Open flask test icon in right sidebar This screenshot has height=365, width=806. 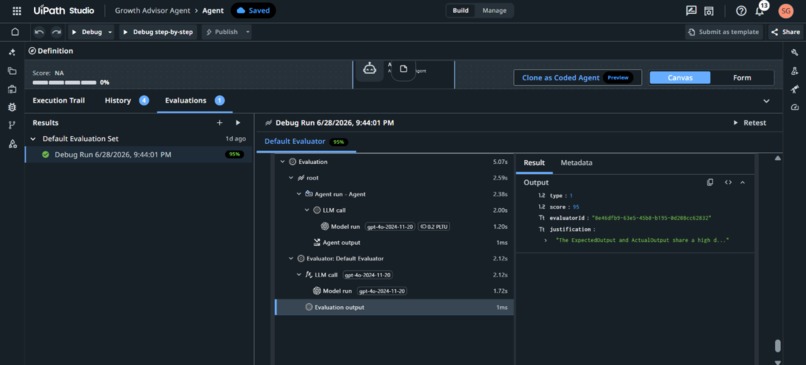click(x=795, y=71)
